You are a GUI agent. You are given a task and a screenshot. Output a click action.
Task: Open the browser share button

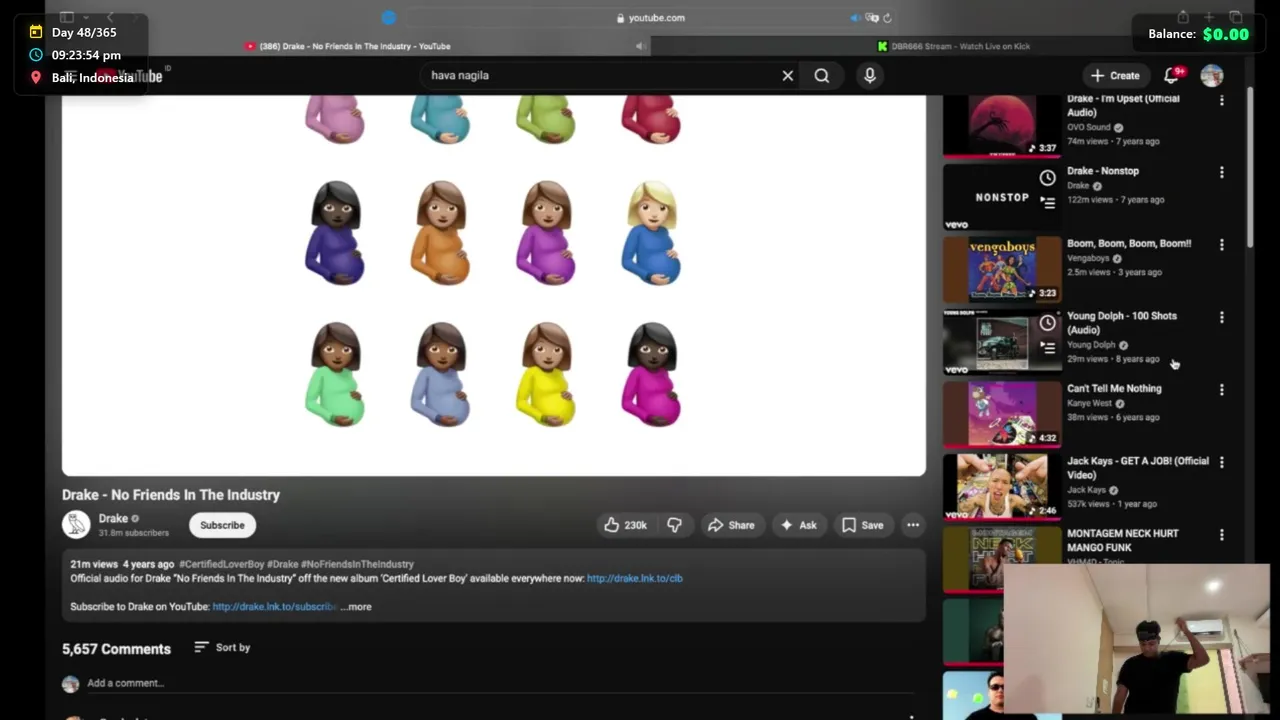(x=1183, y=17)
